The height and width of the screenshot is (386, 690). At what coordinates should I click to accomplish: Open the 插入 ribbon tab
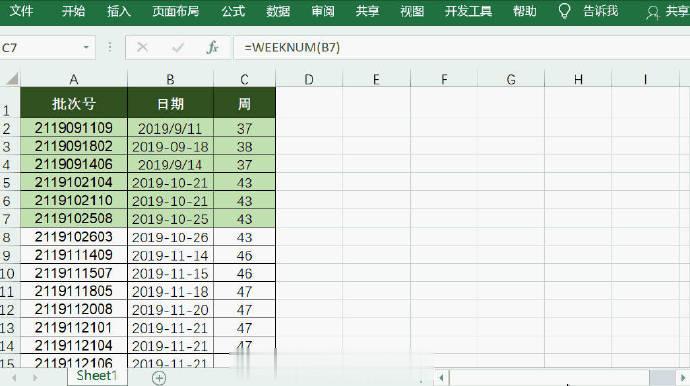click(x=119, y=11)
